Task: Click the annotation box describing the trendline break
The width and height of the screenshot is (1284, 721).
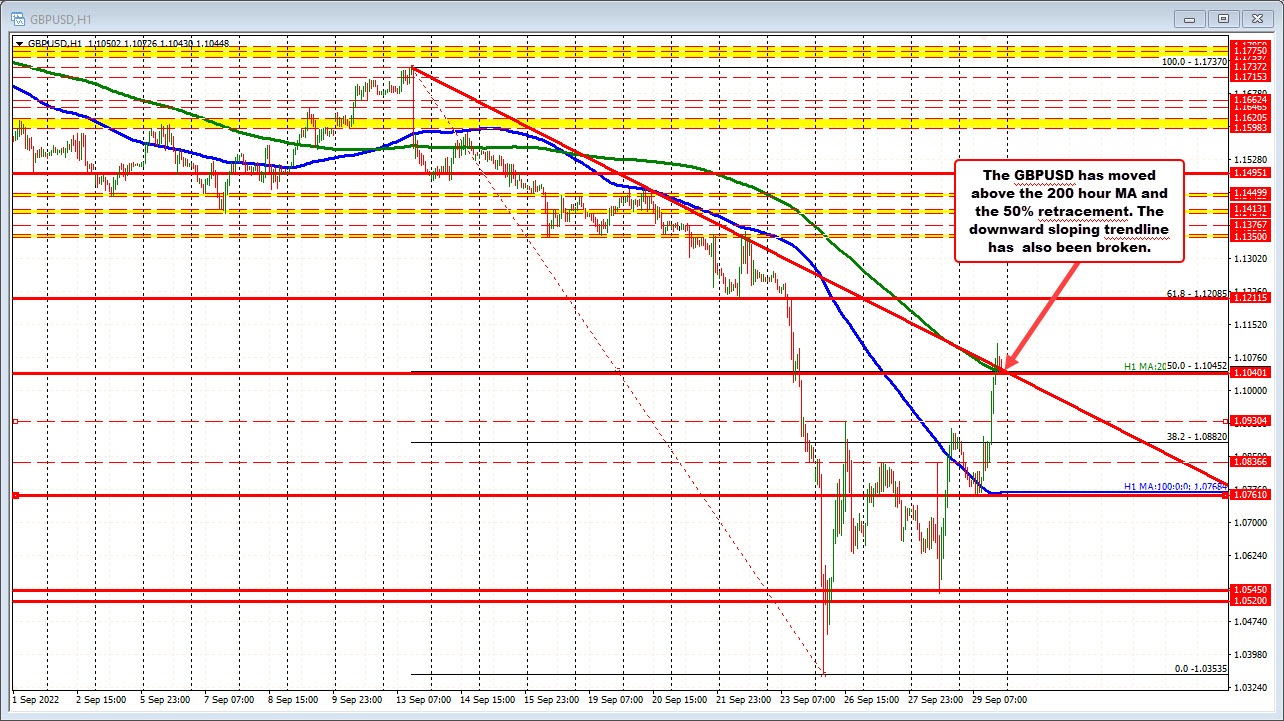Action: coord(1070,211)
